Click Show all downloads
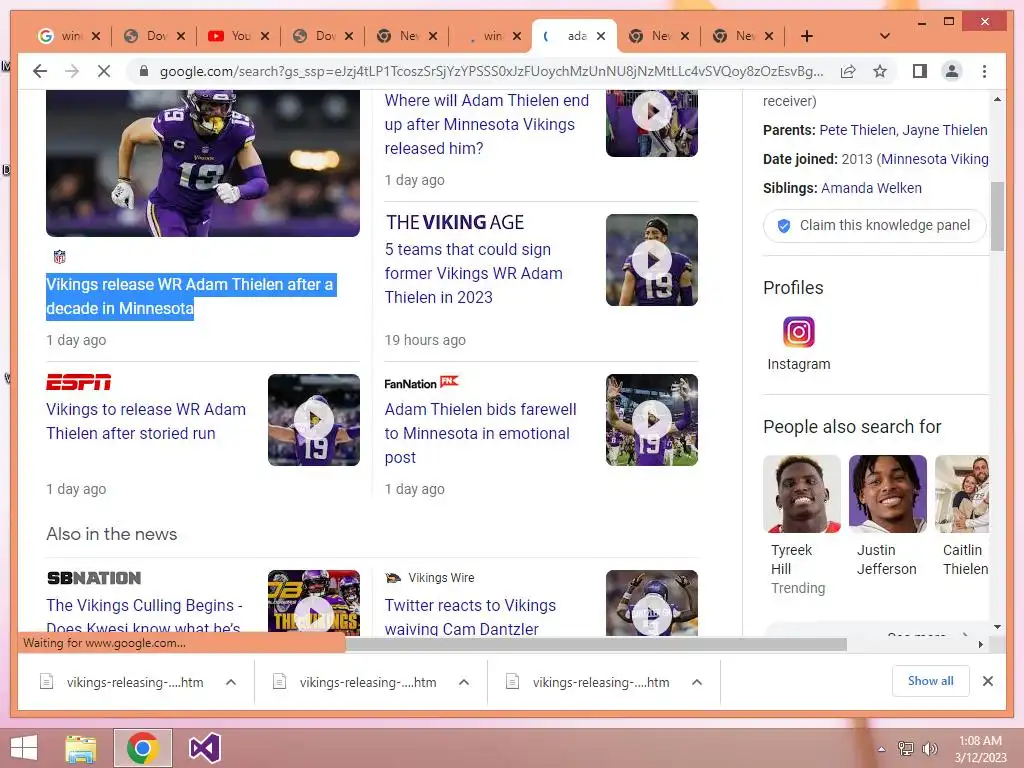 tap(931, 681)
